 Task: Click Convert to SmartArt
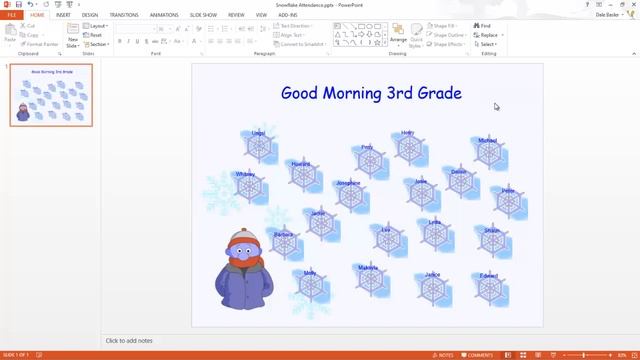(300, 44)
